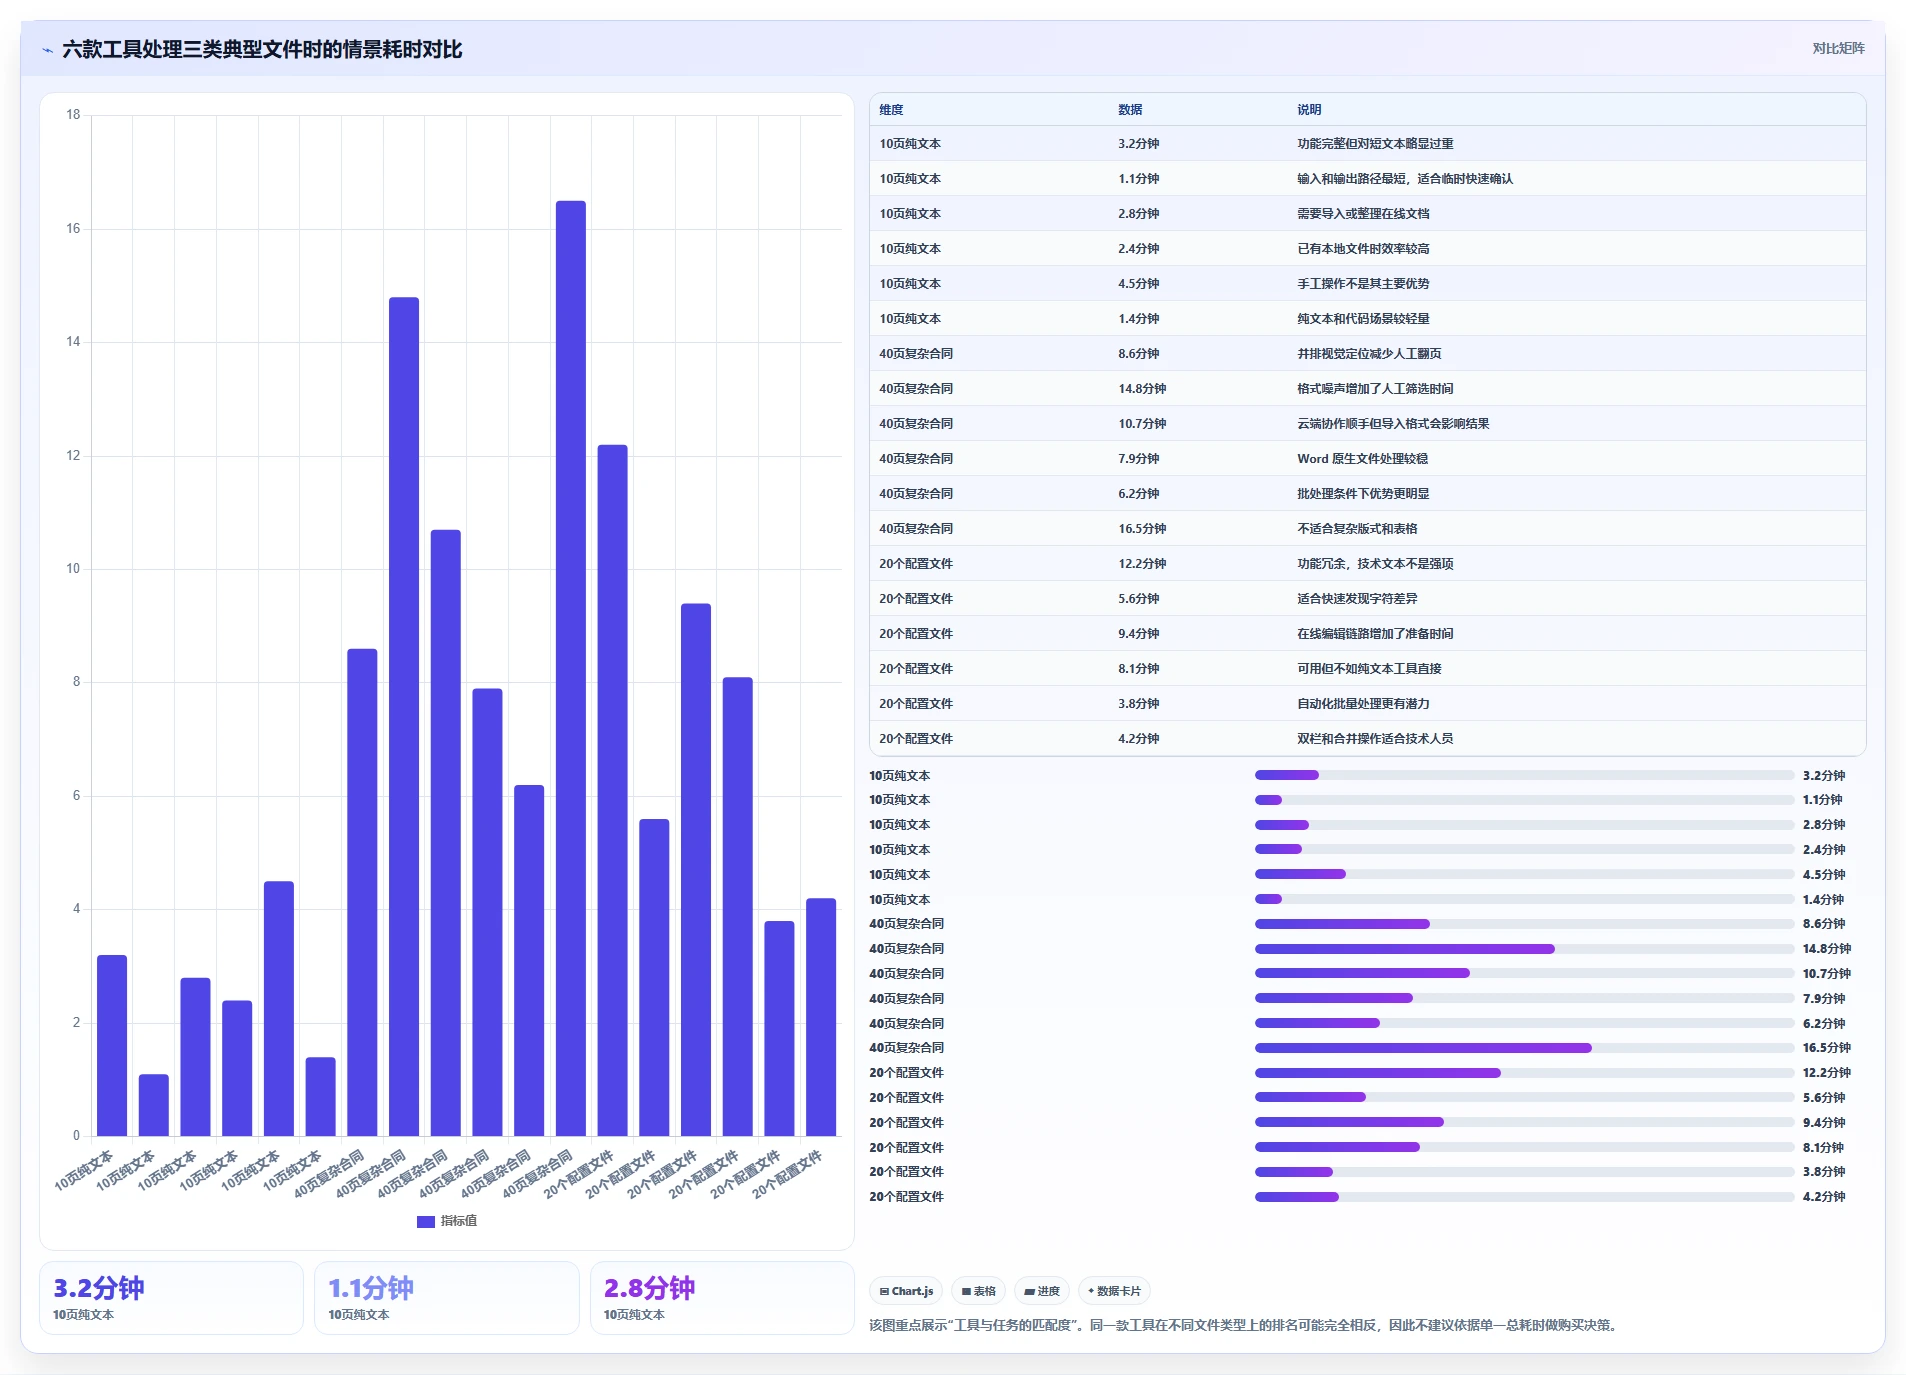Select the table row 'Word 原生文件处理较稳'
Viewport: 1906px width, 1375px height.
1367,459
